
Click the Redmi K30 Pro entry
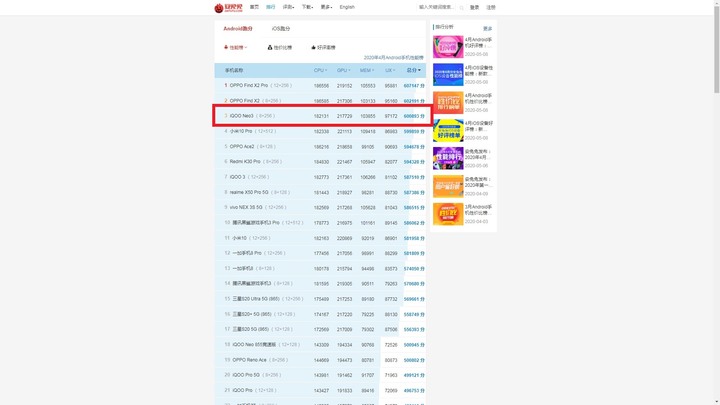(x=320, y=162)
